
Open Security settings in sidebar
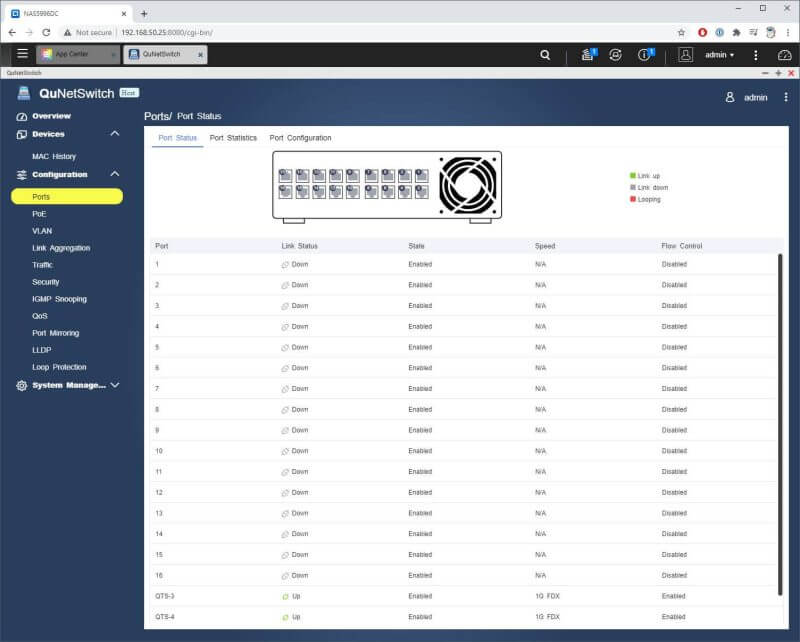[45, 282]
